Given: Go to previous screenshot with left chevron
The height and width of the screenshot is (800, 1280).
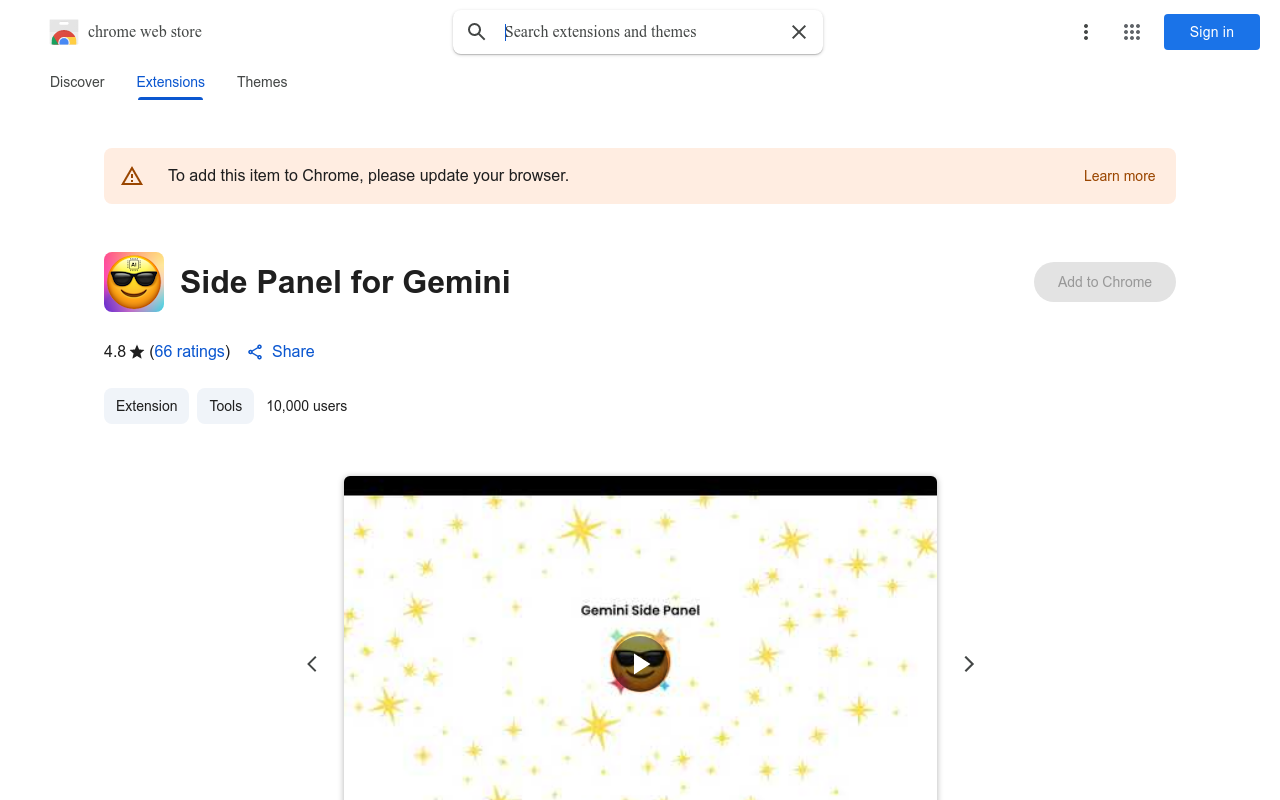Looking at the screenshot, I should [312, 664].
